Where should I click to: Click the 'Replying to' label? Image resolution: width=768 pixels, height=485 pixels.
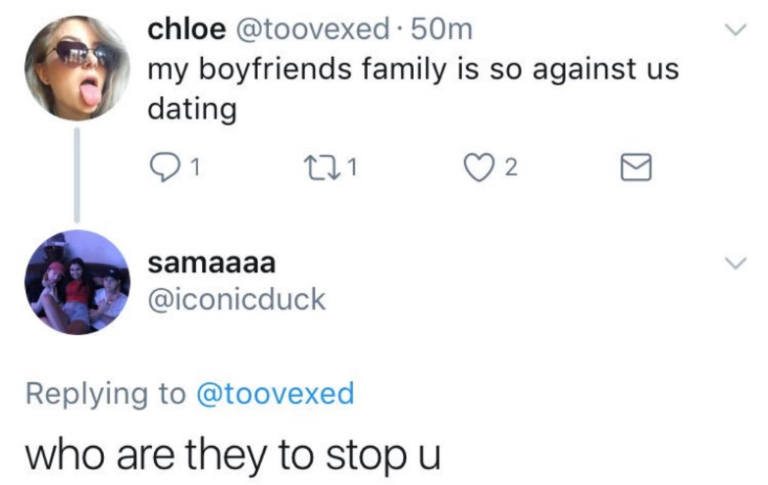(x=106, y=394)
